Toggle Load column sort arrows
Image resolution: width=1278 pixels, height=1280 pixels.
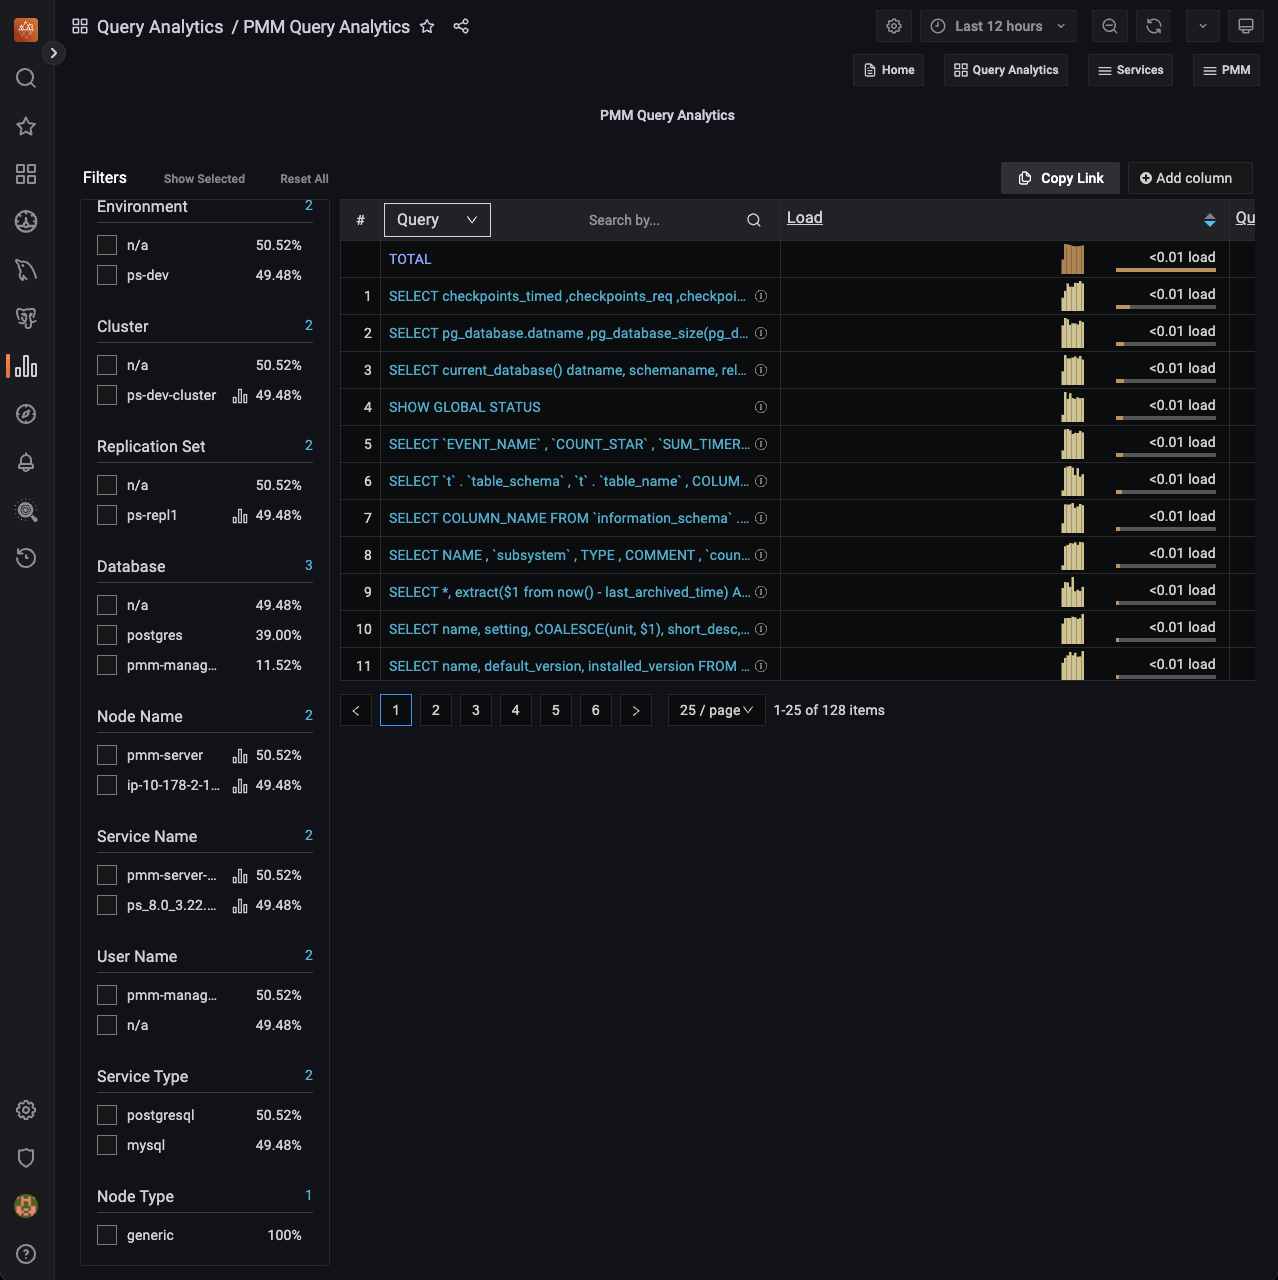click(x=1210, y=220)
